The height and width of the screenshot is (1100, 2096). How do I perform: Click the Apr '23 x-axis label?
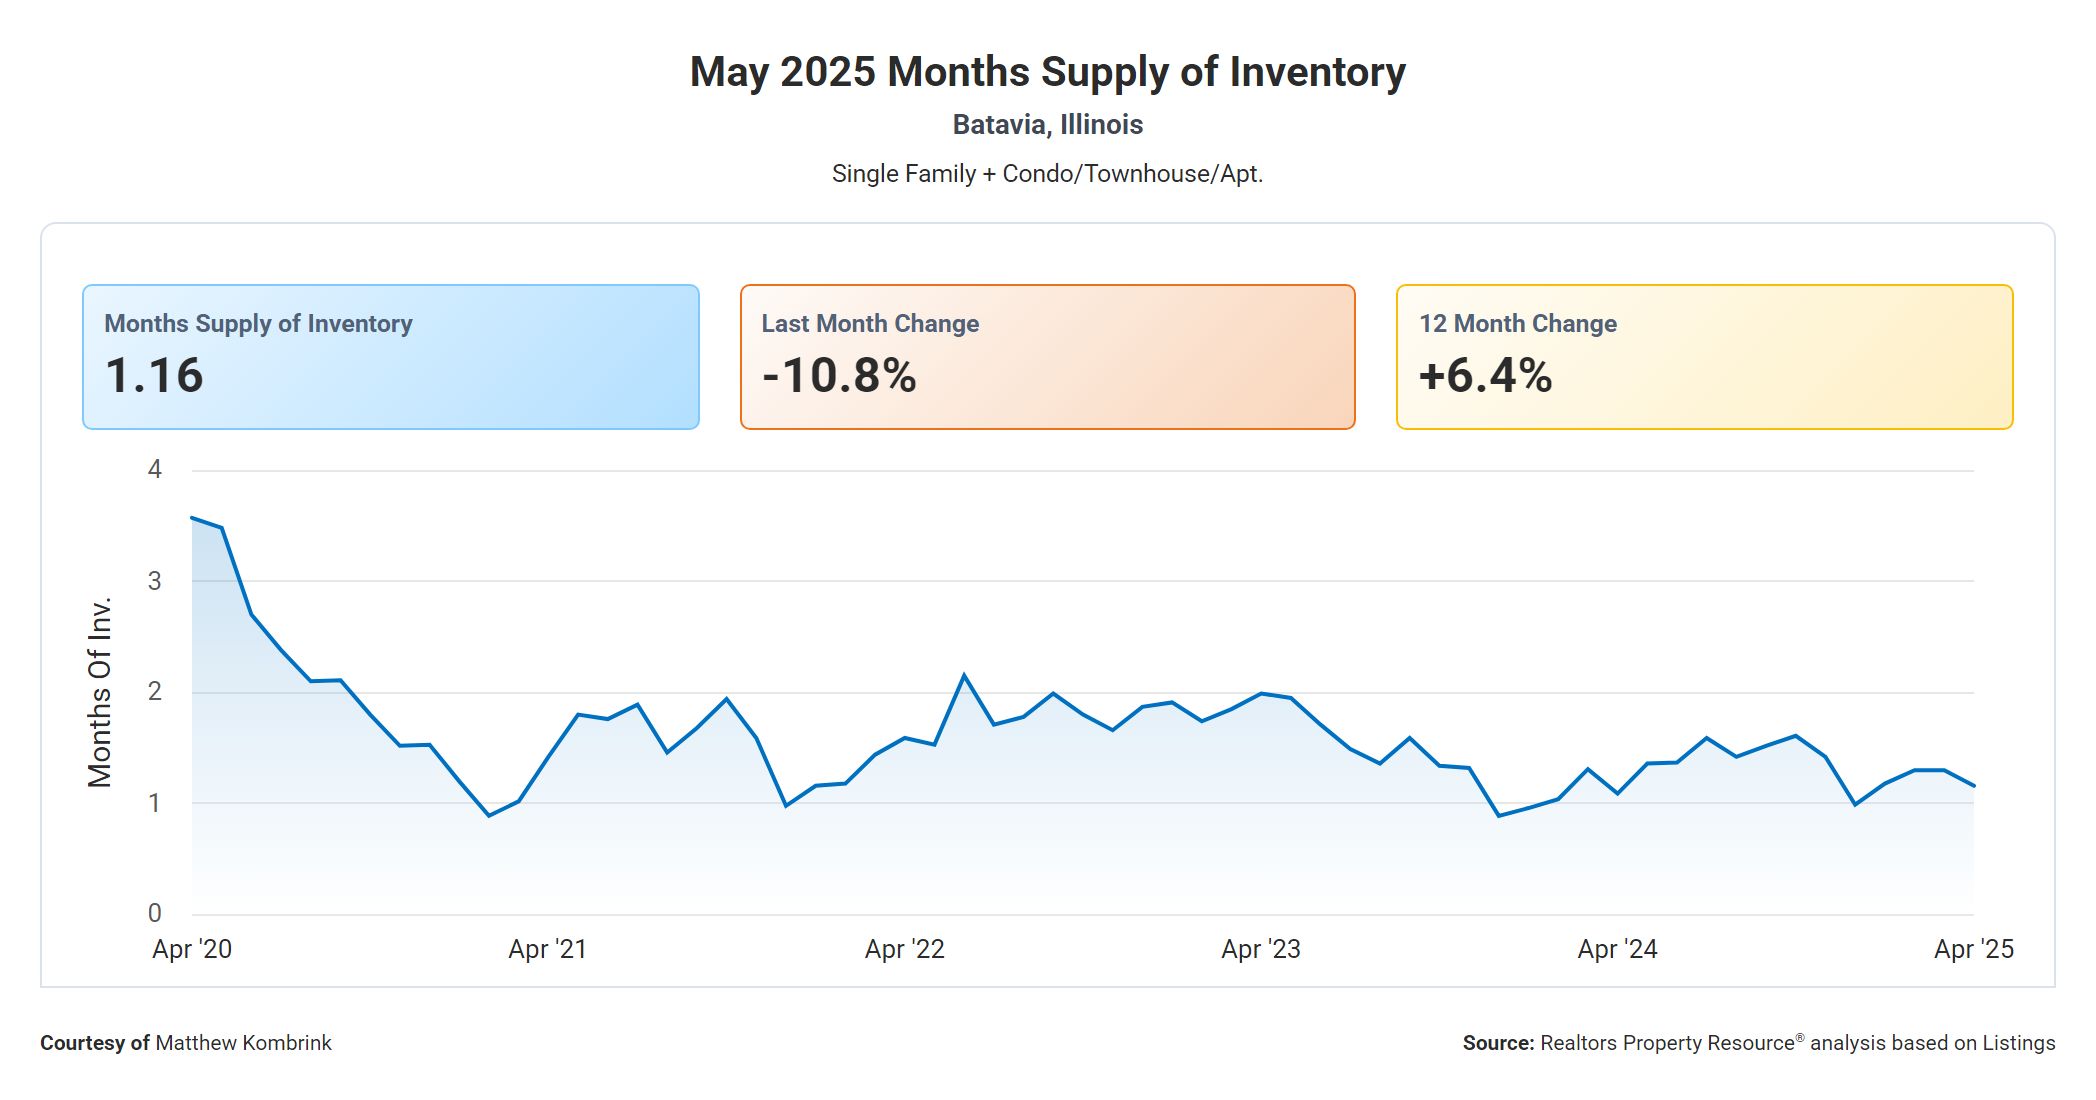pos(1261,949)
